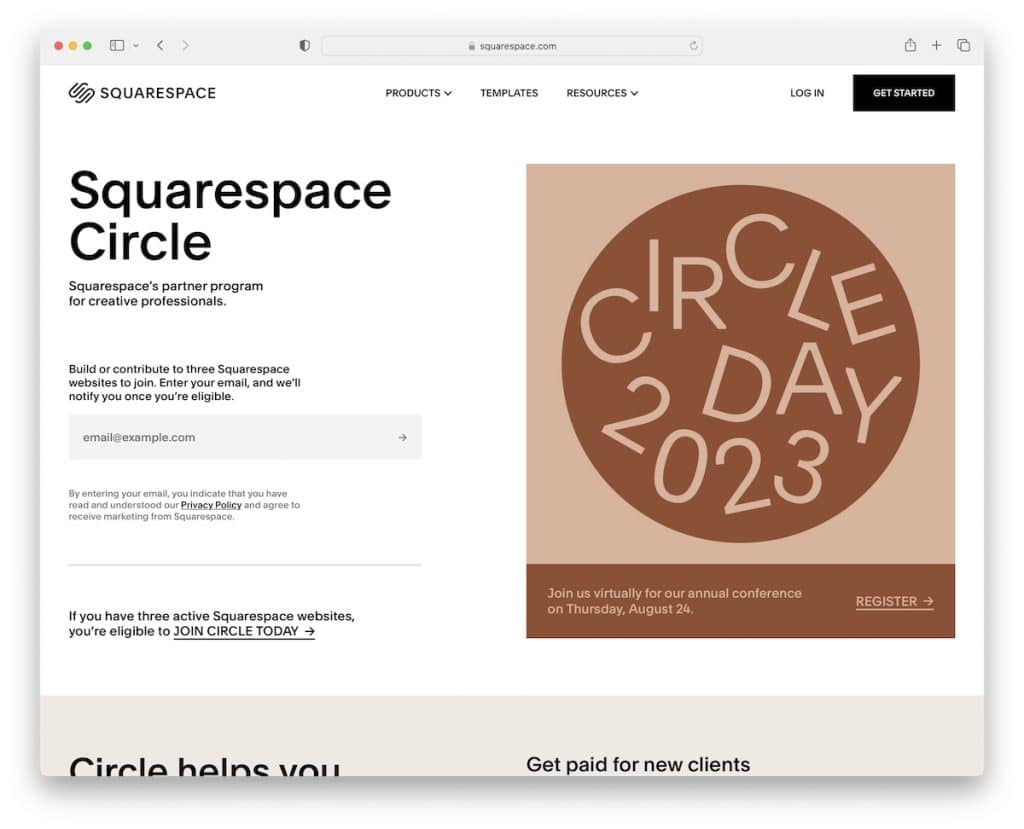Add a new tab with plus icon

tap(936, 45)
